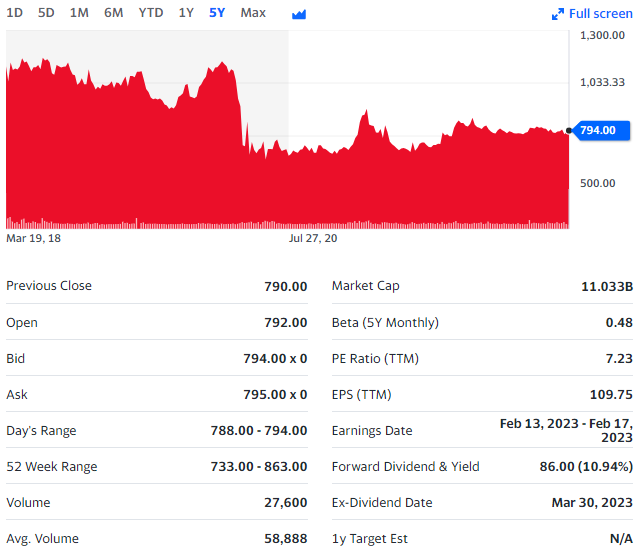Click the Forward Dividend & Yield label
The image size is (643, 558).
(406, 467)
